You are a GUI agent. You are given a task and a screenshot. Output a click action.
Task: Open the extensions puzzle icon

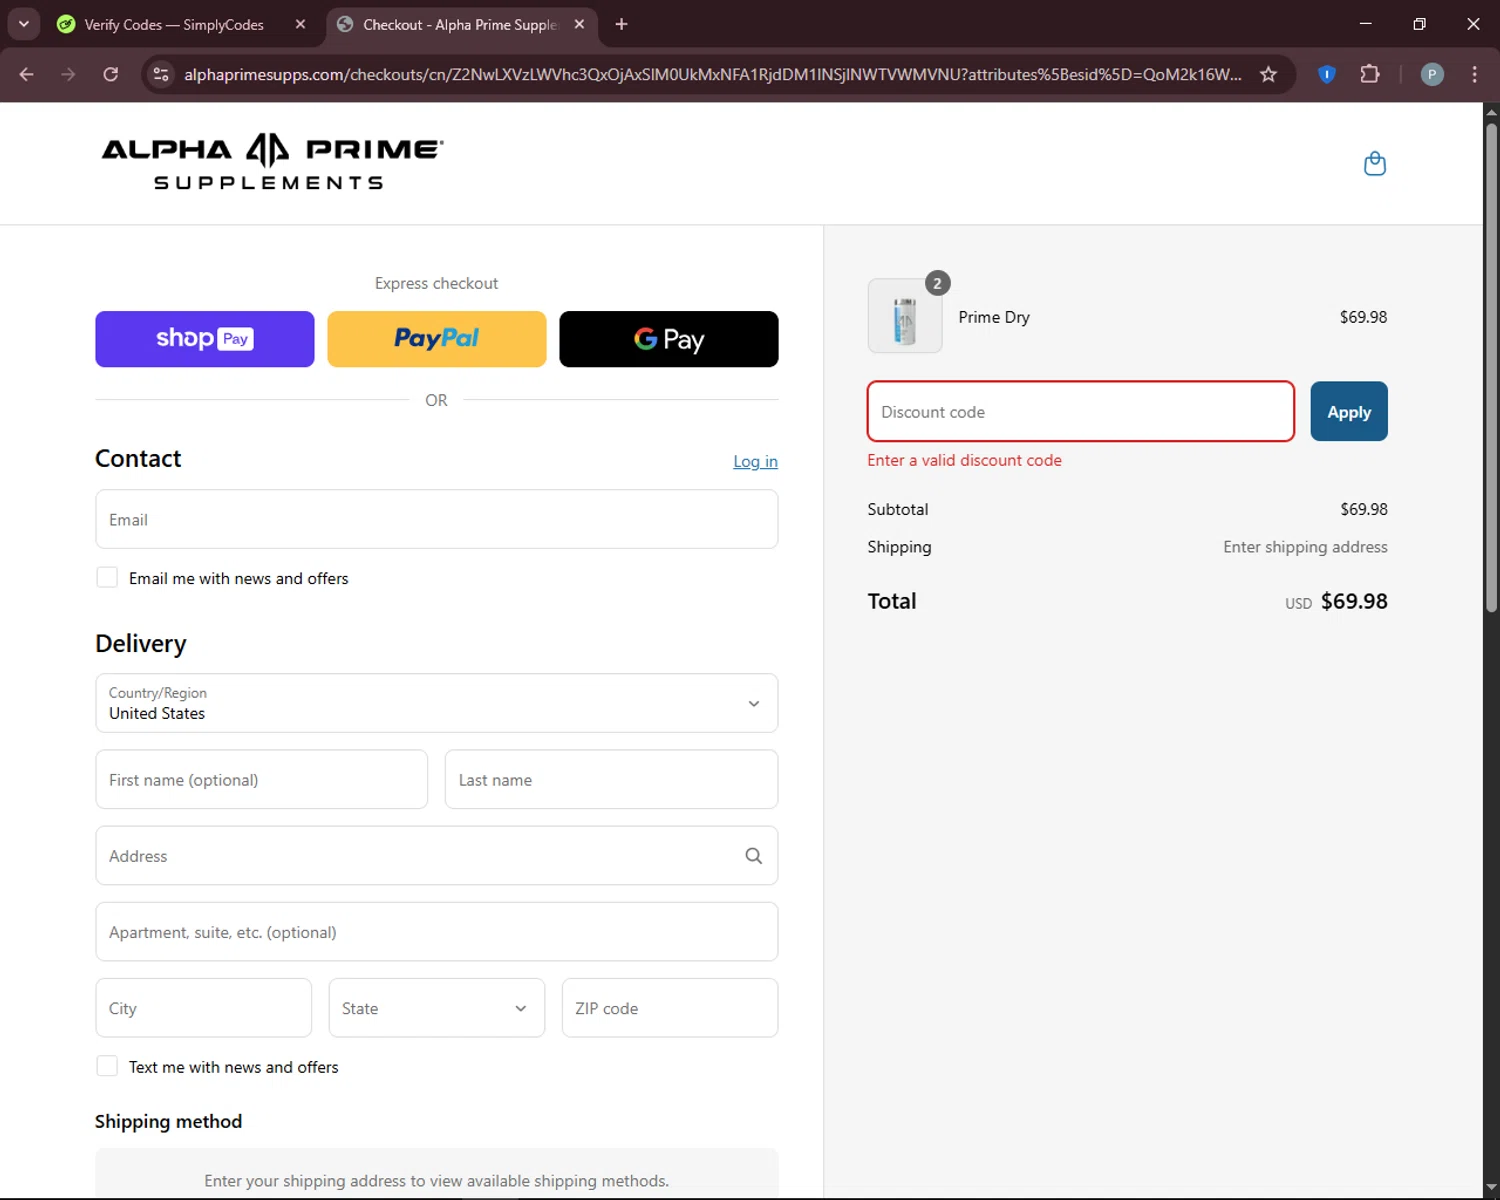[1370, 74]
